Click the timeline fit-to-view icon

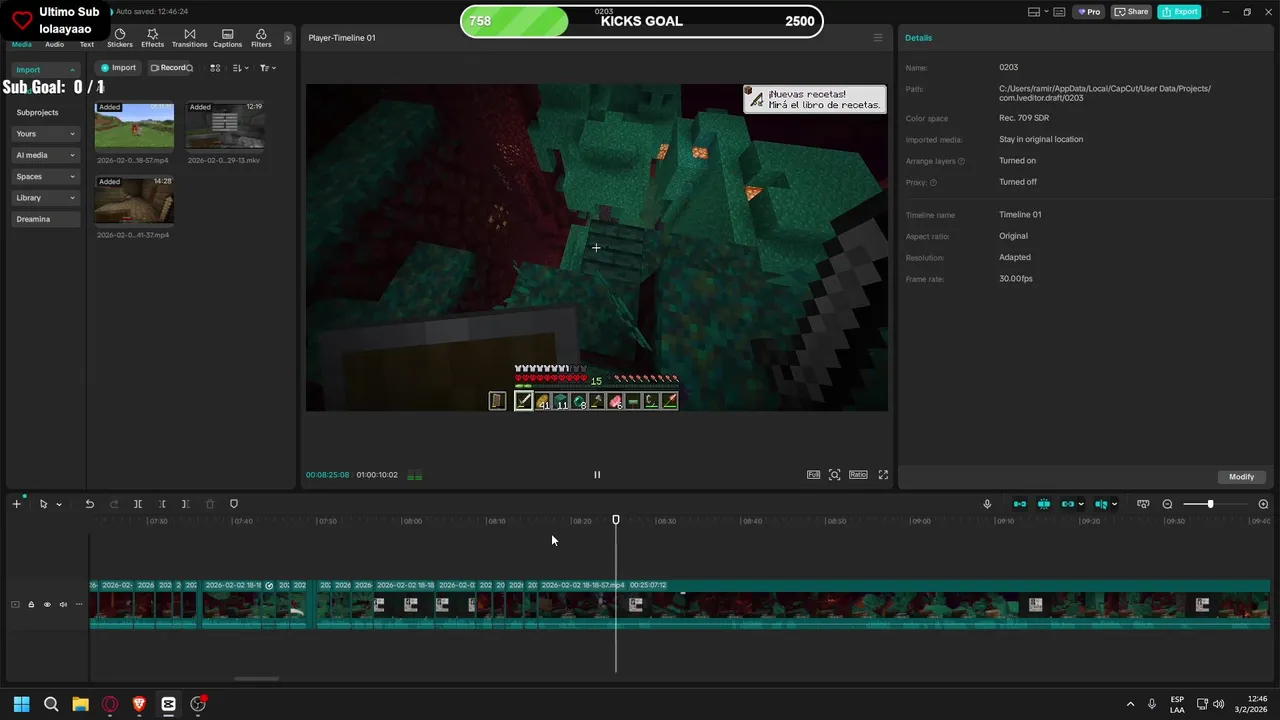pos(1143,504)
